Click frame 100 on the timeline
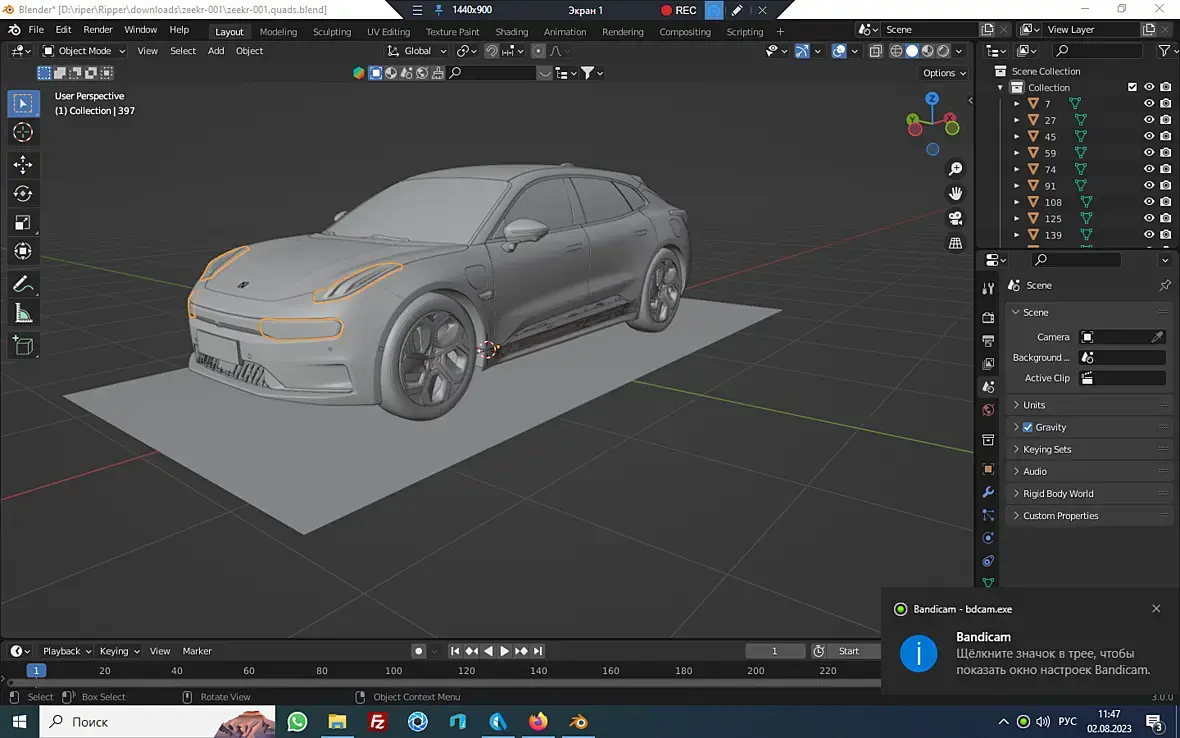Screen dimensions: 1180x738 [x=394, y=671]
